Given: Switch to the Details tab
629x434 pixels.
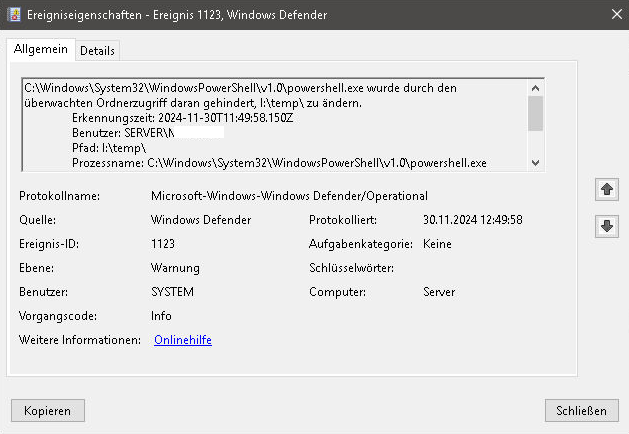Looking at the screenshot, I should pyautogui.click(x=97, y=51).
